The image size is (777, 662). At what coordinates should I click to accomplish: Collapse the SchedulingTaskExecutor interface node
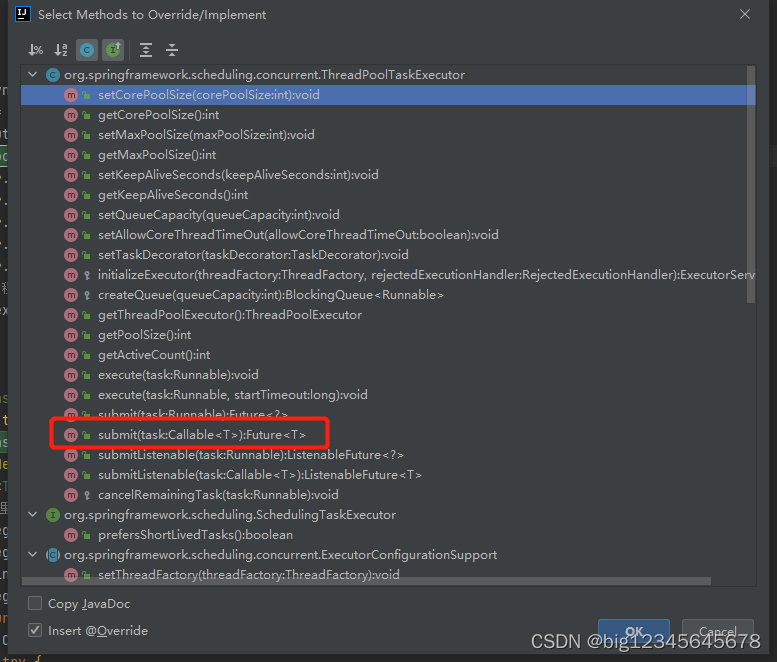[x=33, y=515]
